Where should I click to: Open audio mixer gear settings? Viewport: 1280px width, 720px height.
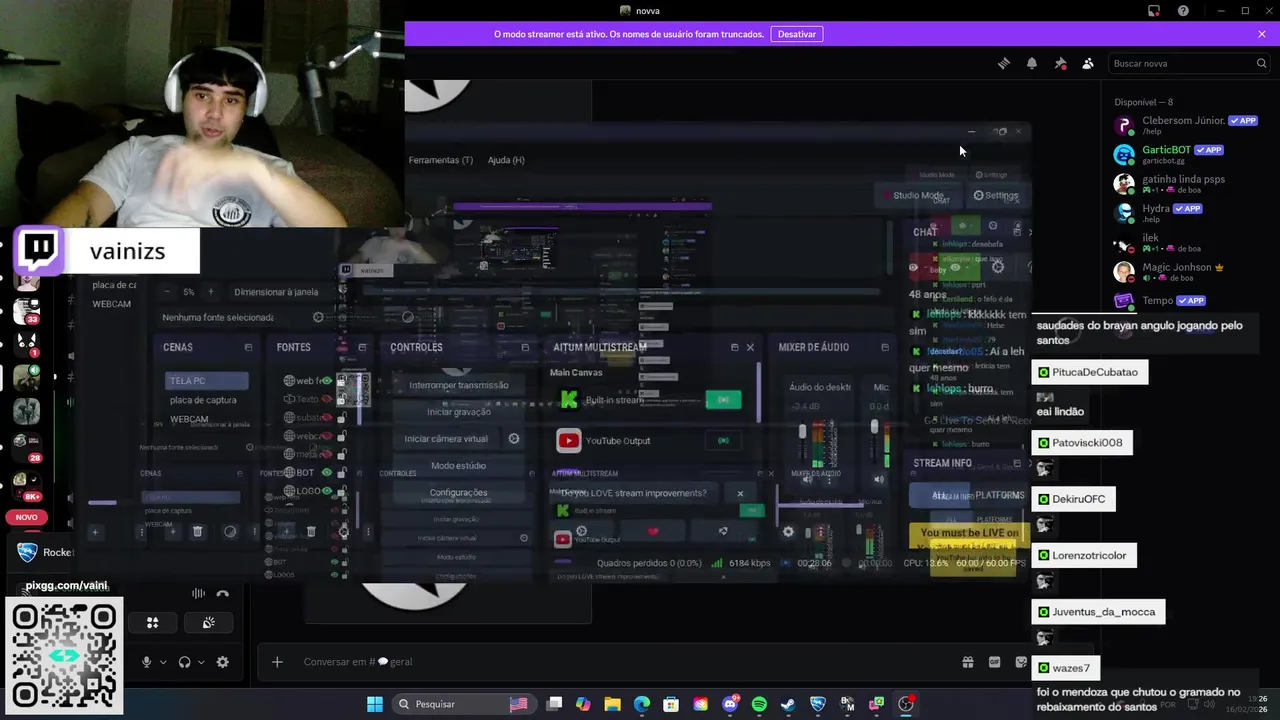click(788, 532)
